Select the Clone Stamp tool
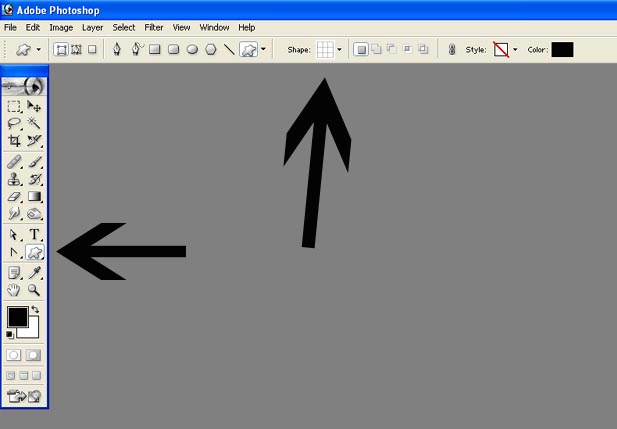The image size is (617, 429). 14,179
